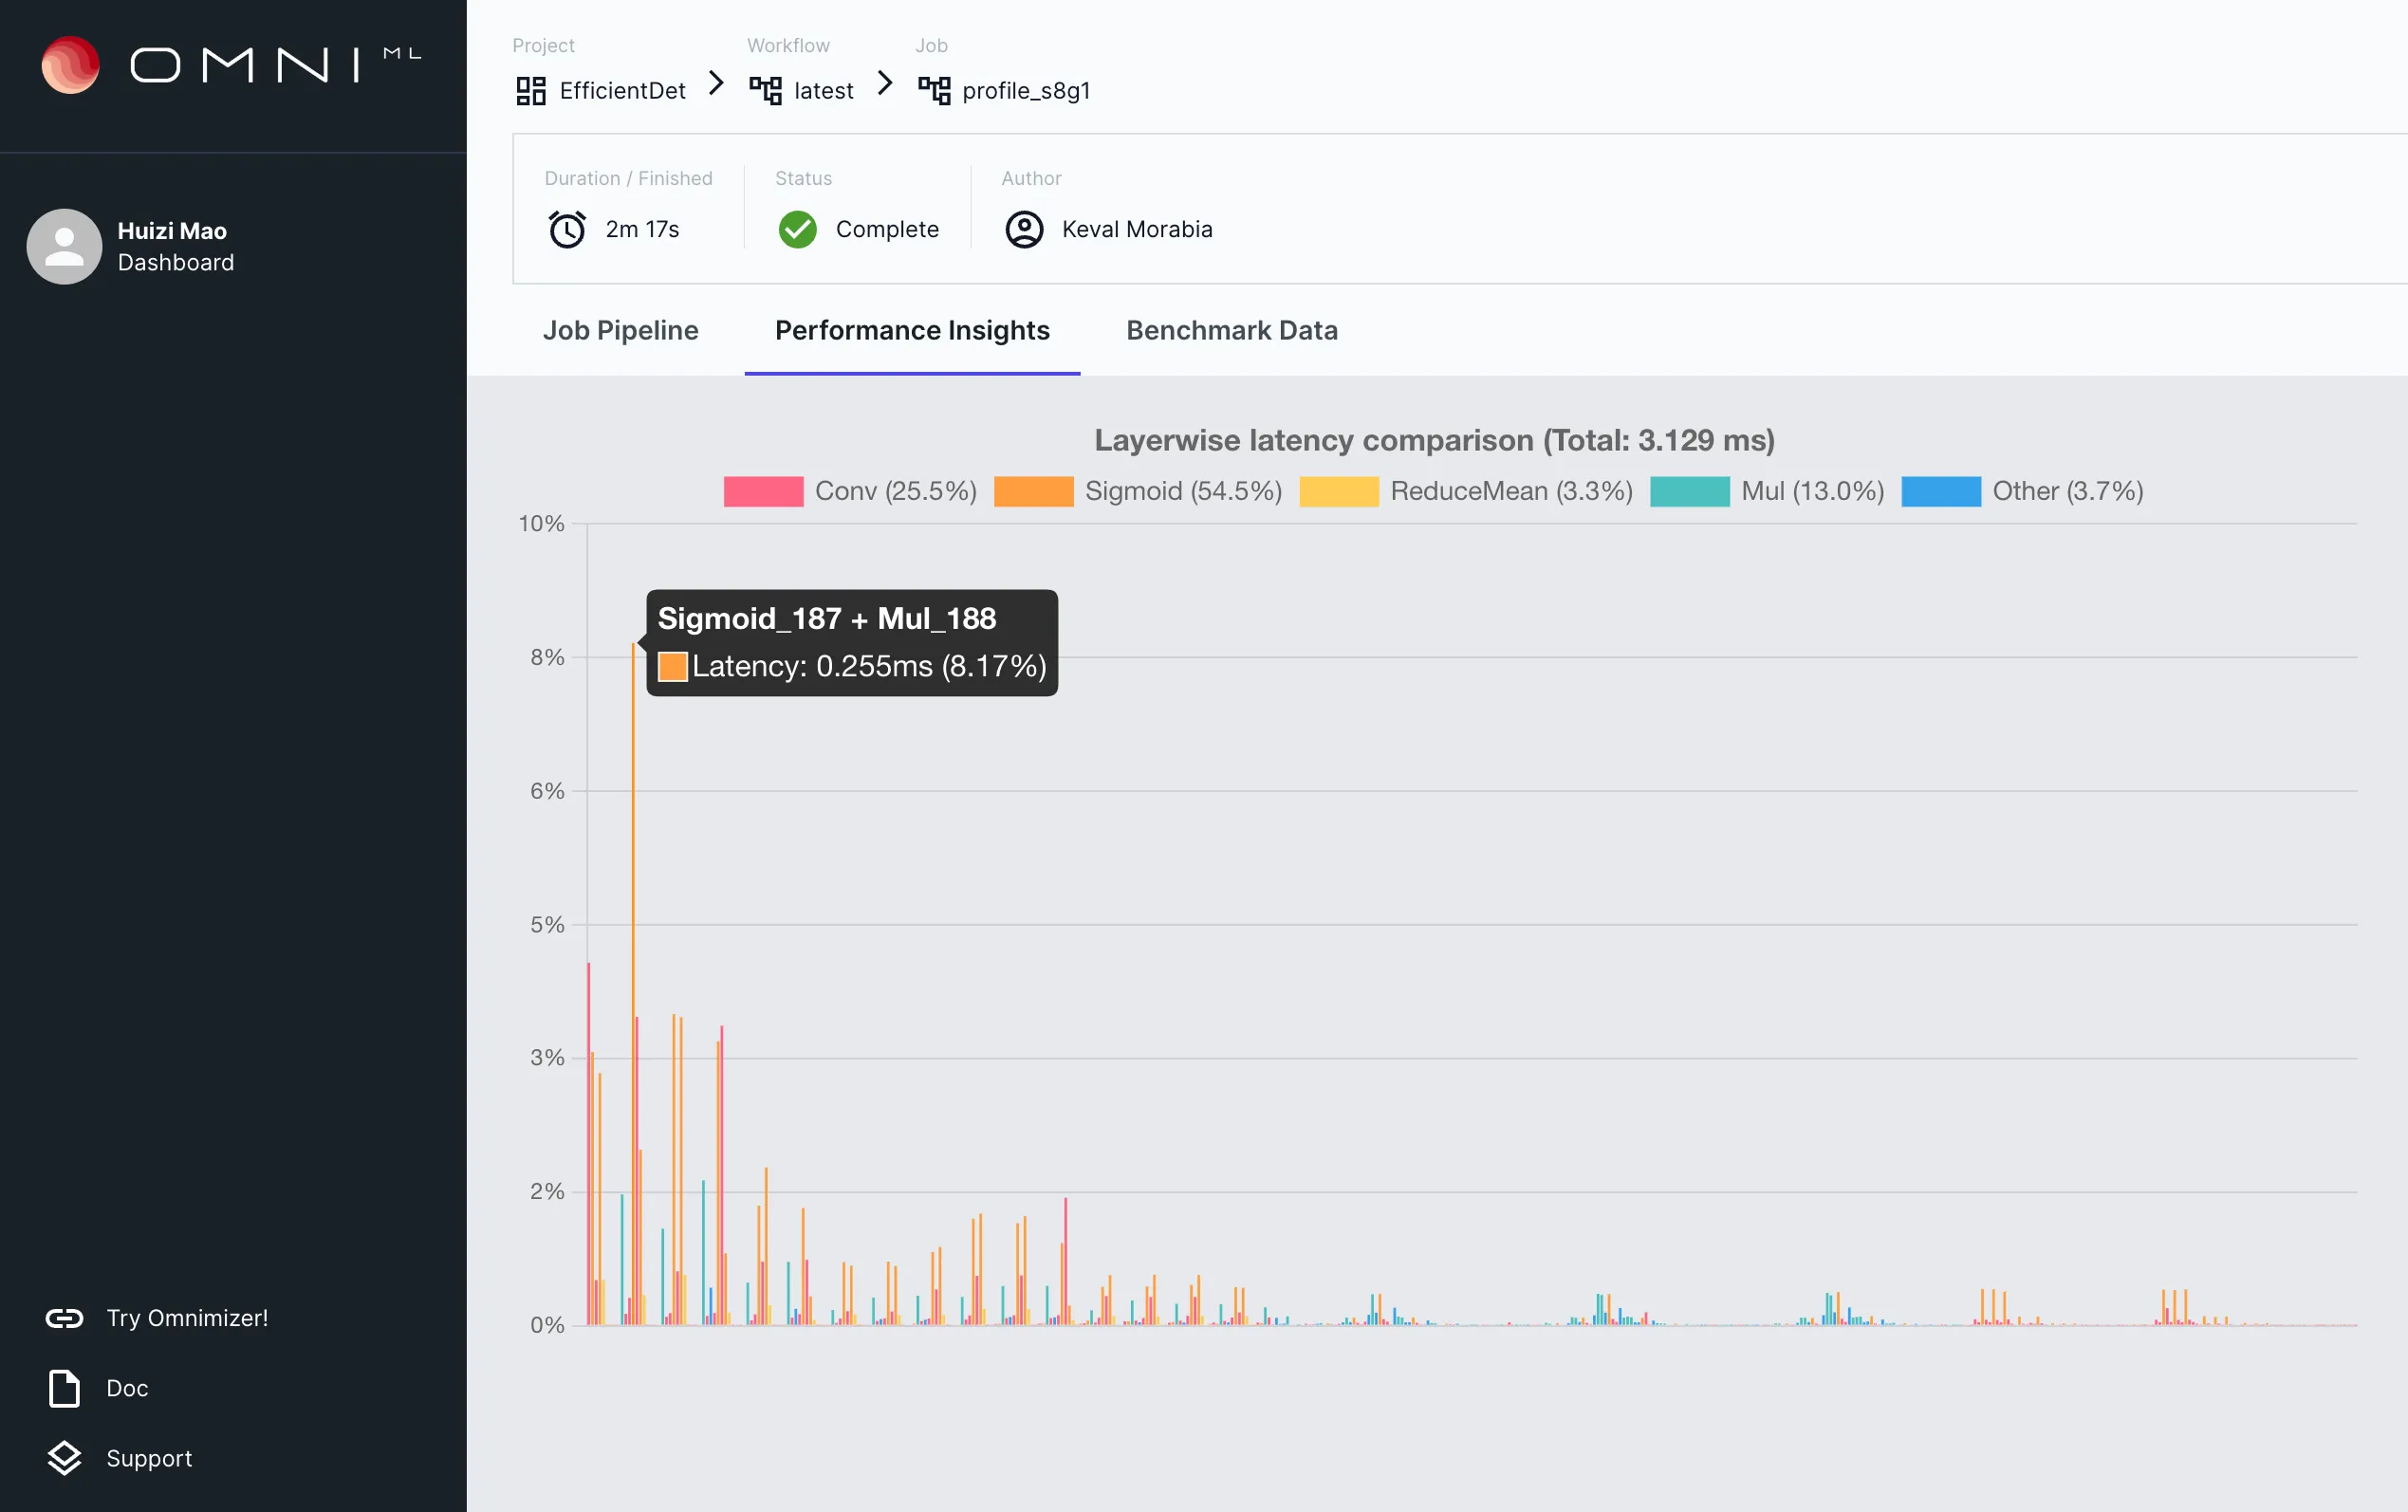This screenshot has width=2408, height=1512.
Task: Toggle the Conv legend swatch
Action: coord(763,491)
